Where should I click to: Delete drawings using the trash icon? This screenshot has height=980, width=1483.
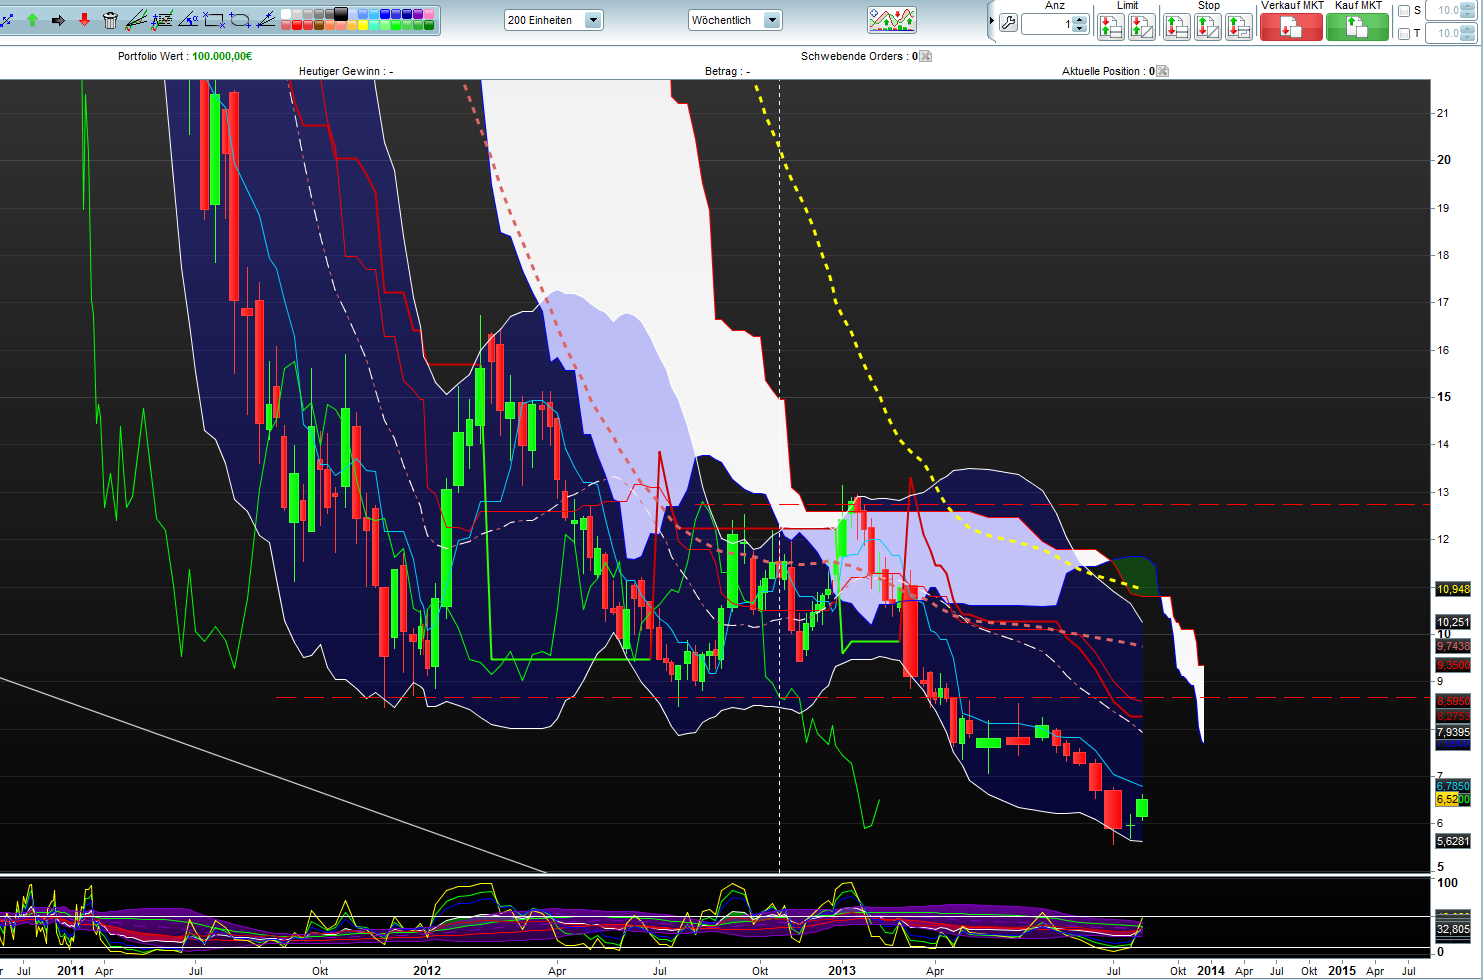click(x=110, y=19)
